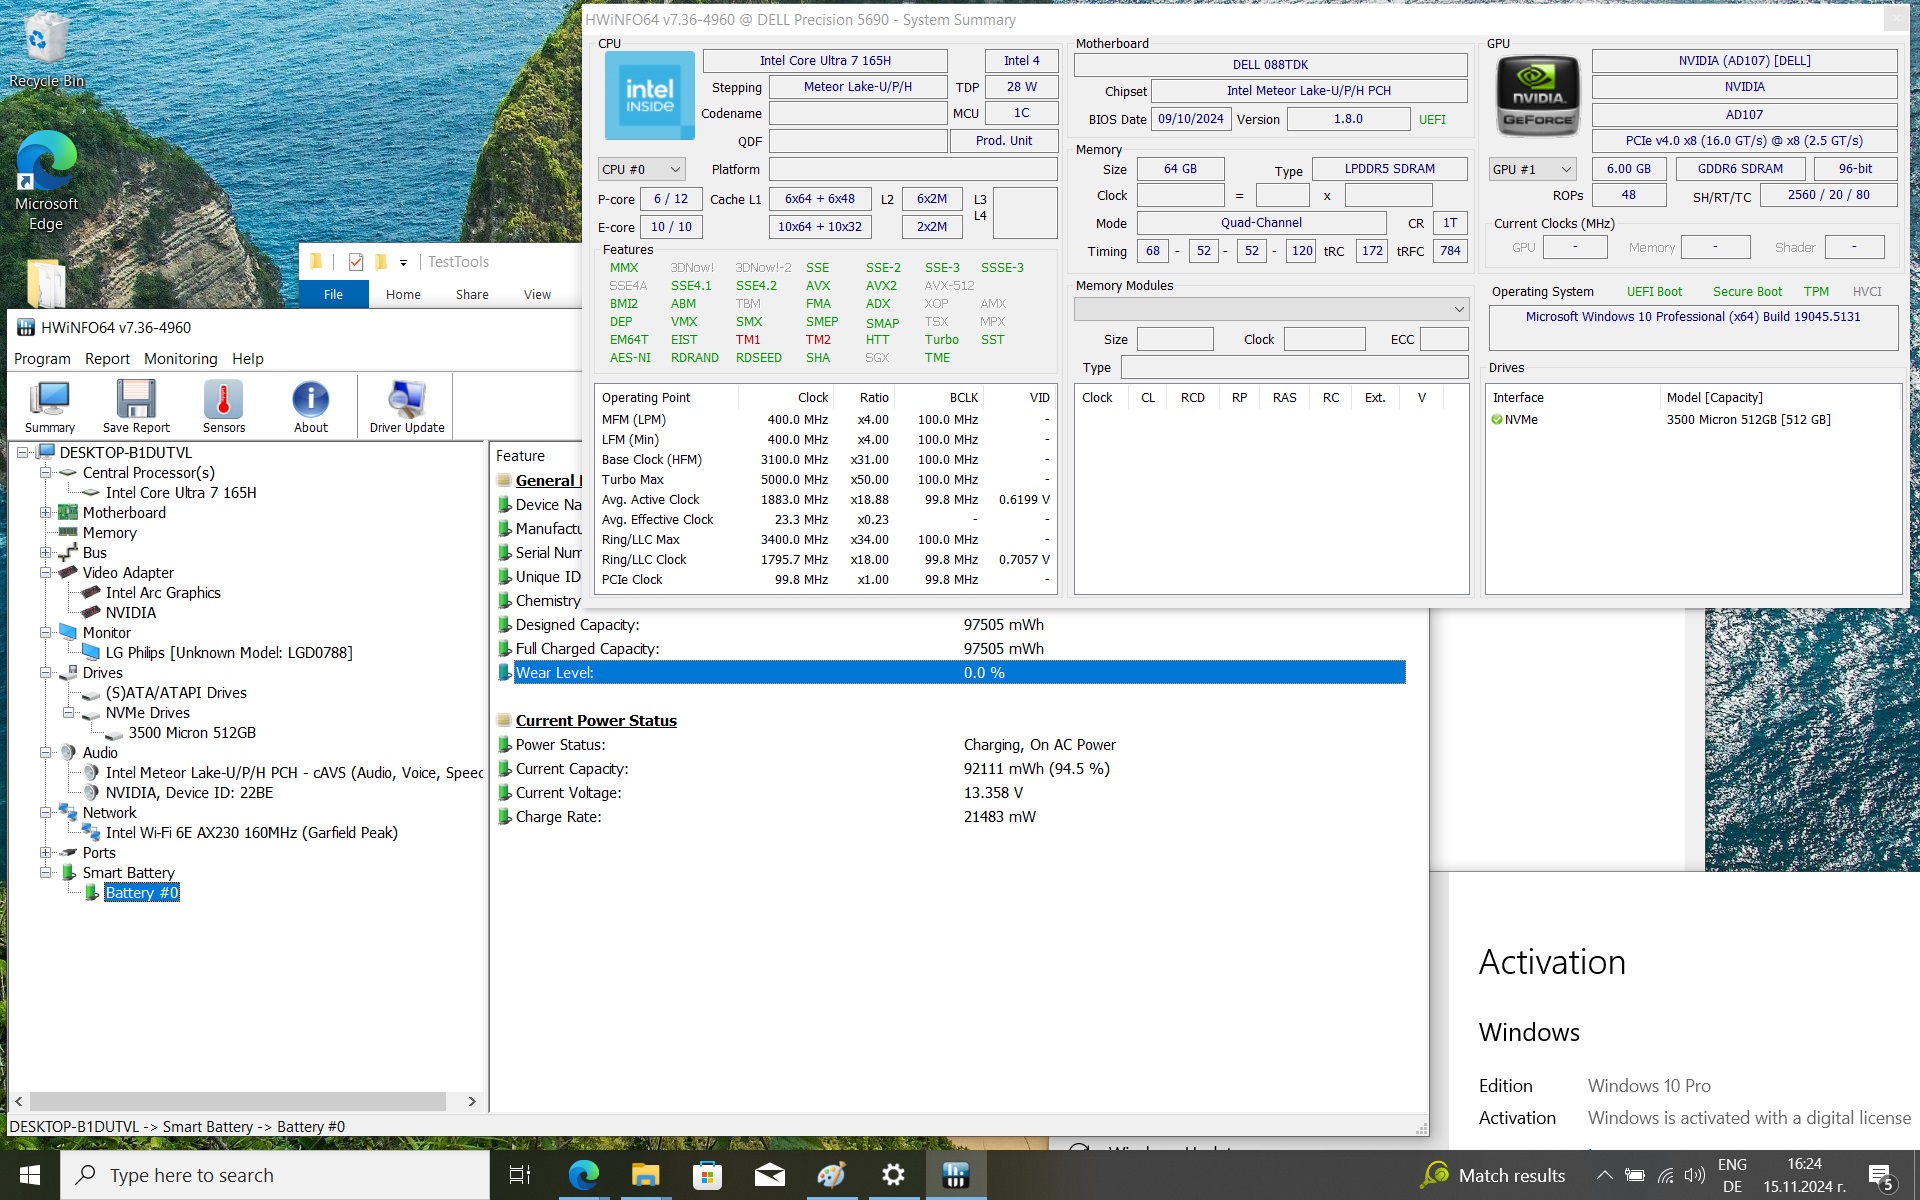
Task: Click the Intel Inside CPU logo
Action: (649, 96)
